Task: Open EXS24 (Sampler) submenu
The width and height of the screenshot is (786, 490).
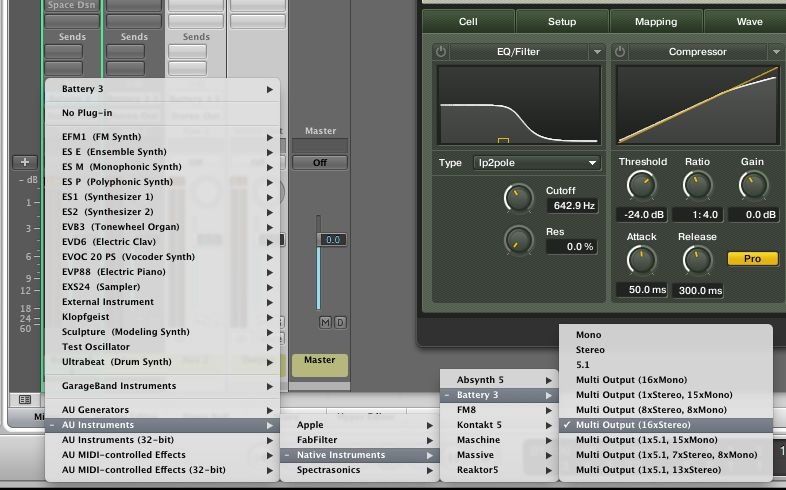Action: (162, 287)
